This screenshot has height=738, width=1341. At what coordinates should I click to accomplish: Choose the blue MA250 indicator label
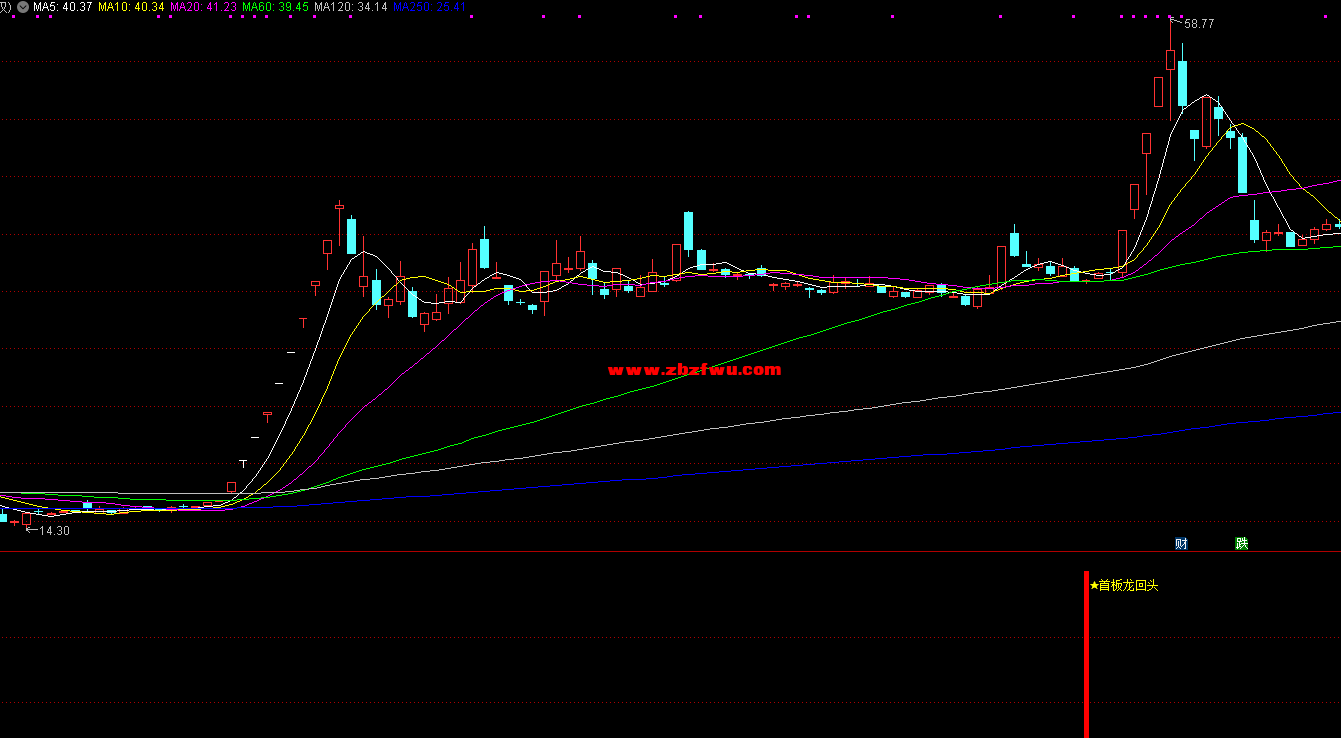pyautogui.click(x=428, y=7)
